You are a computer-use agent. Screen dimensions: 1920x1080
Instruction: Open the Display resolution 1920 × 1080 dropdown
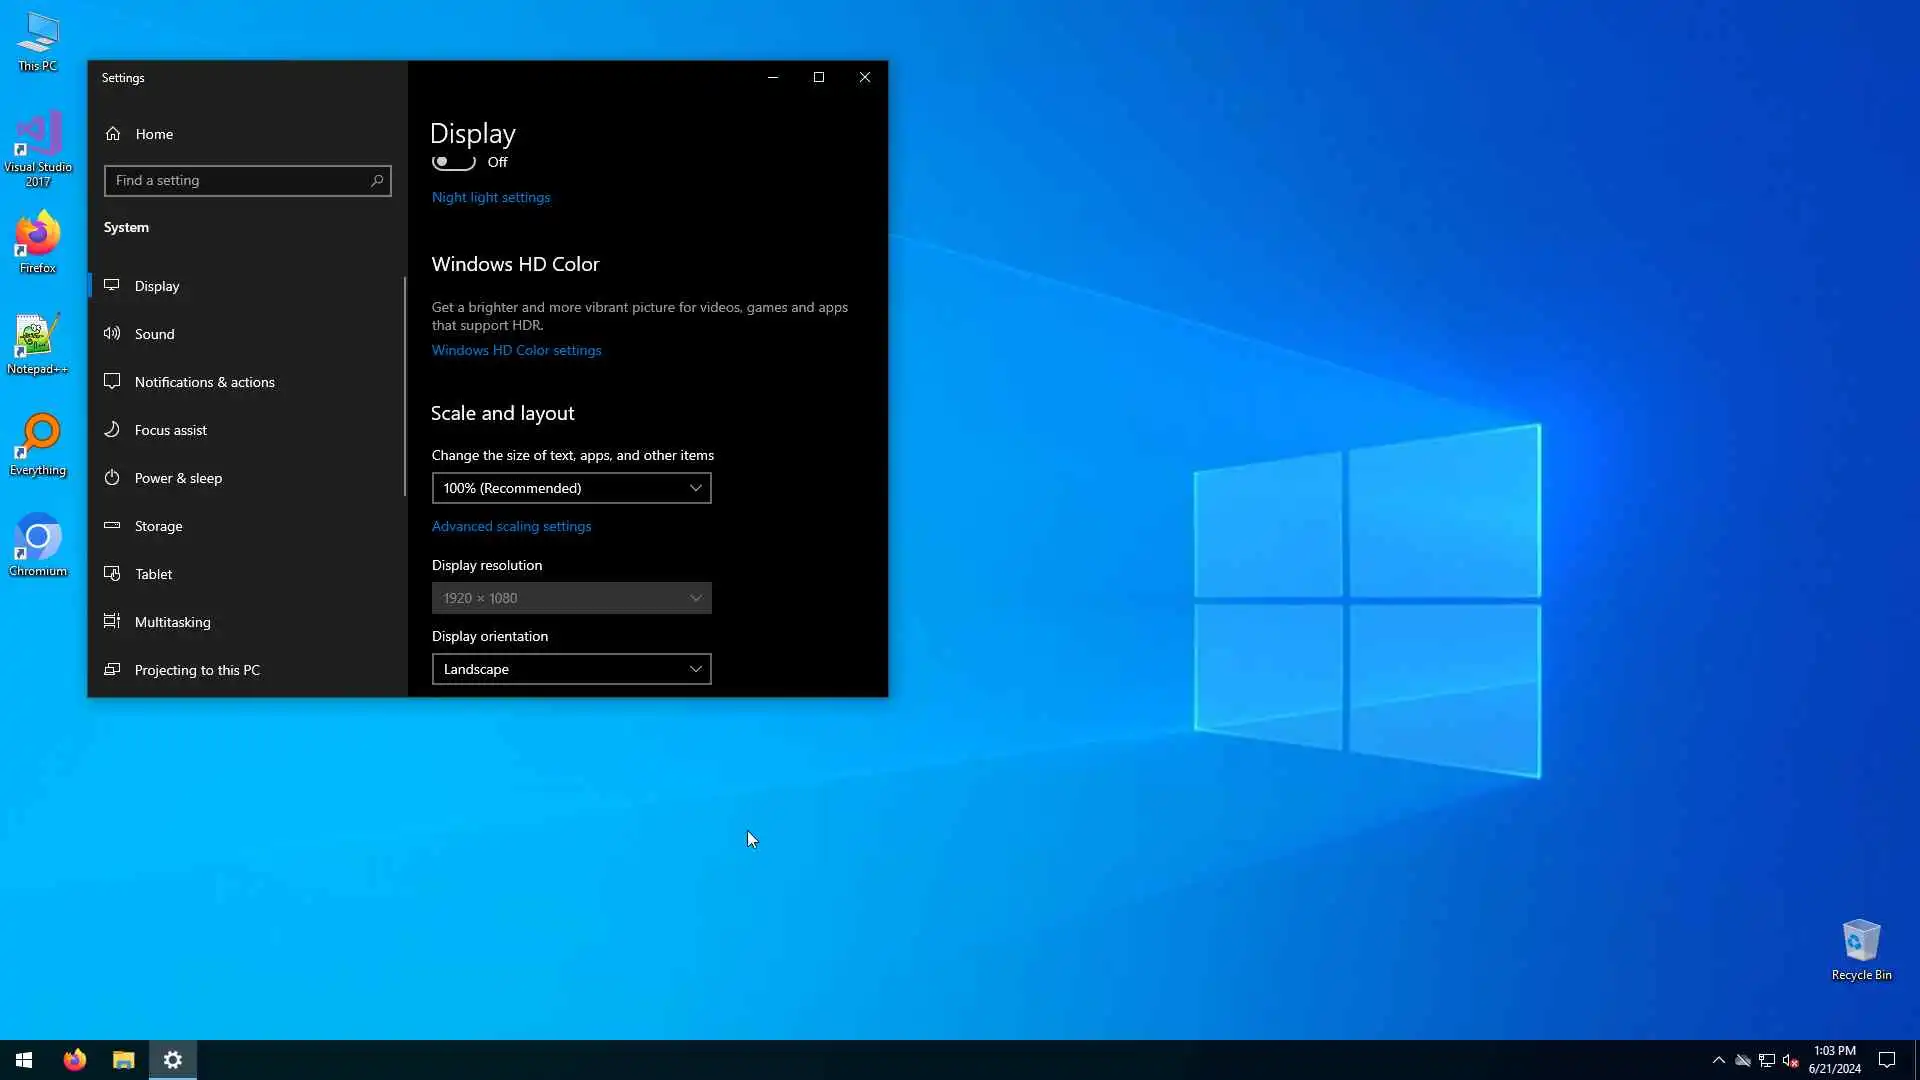point(571,598)
